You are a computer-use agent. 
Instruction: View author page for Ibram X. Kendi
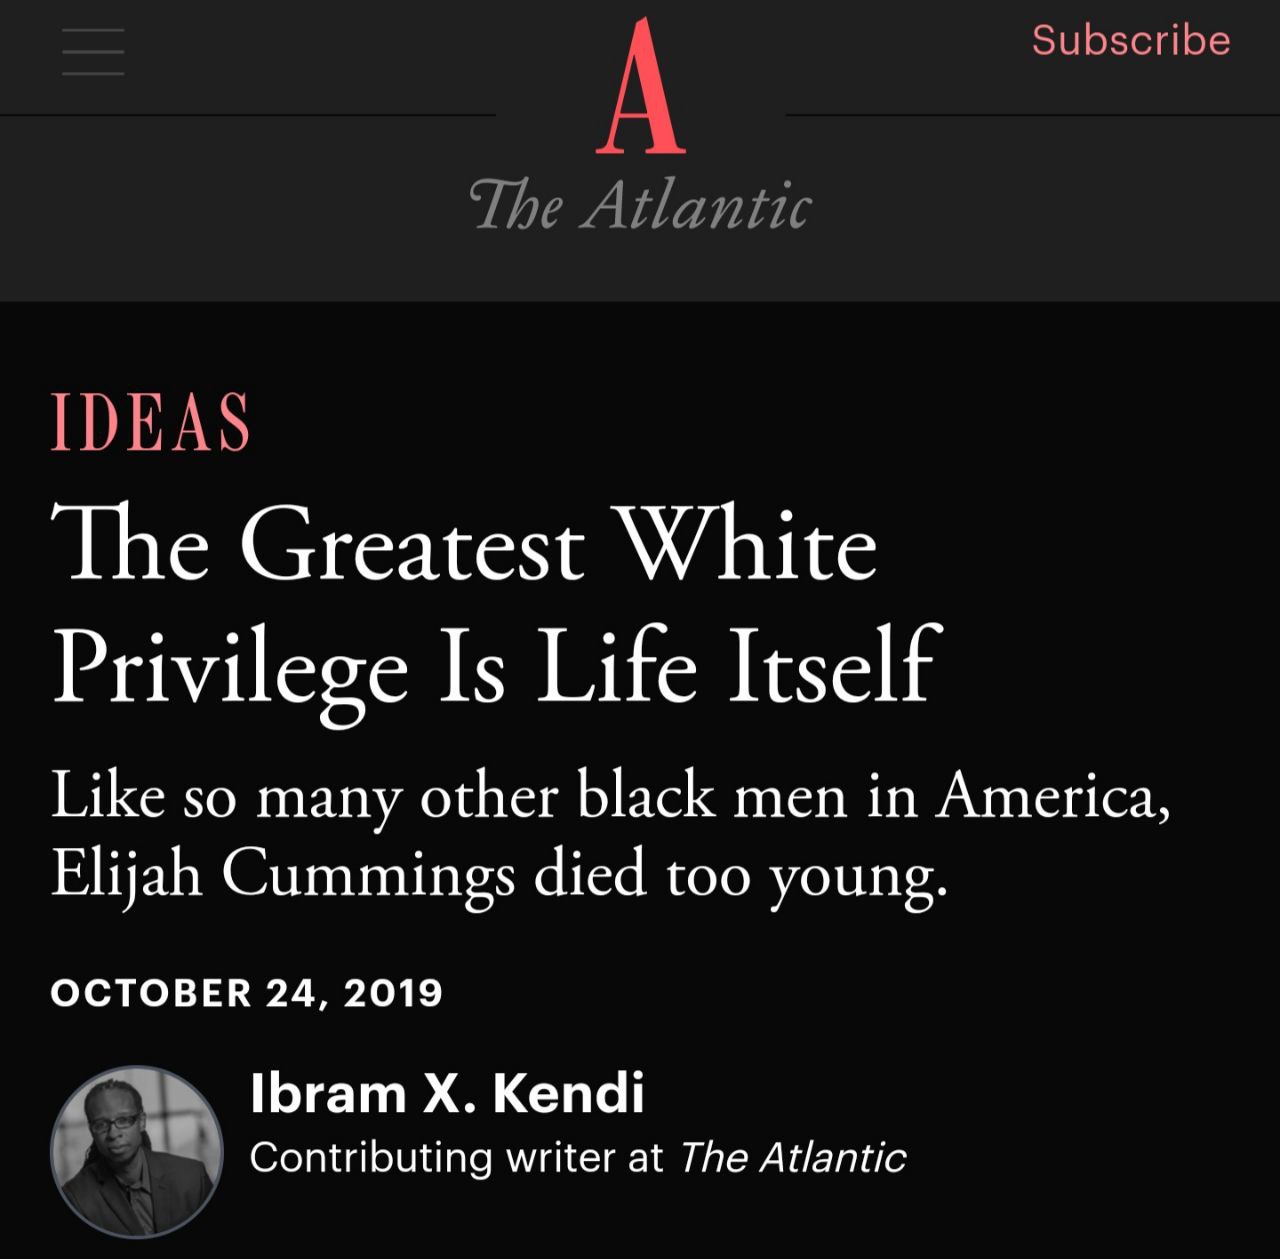click(447, 1093)
